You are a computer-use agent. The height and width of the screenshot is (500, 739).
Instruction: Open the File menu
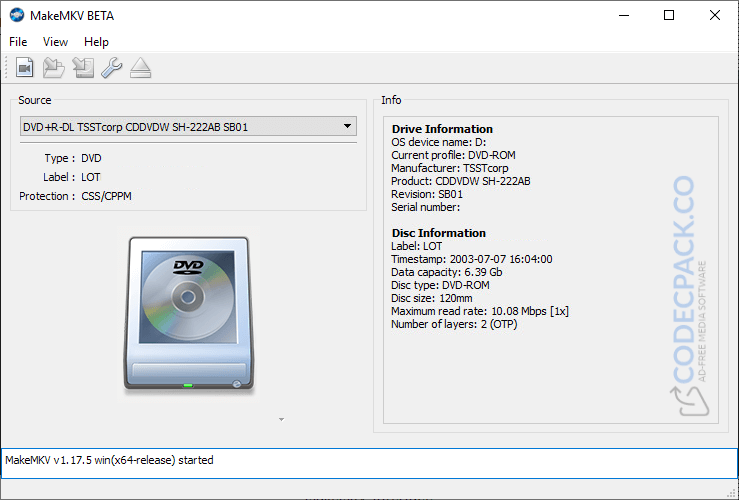point(18,42)
